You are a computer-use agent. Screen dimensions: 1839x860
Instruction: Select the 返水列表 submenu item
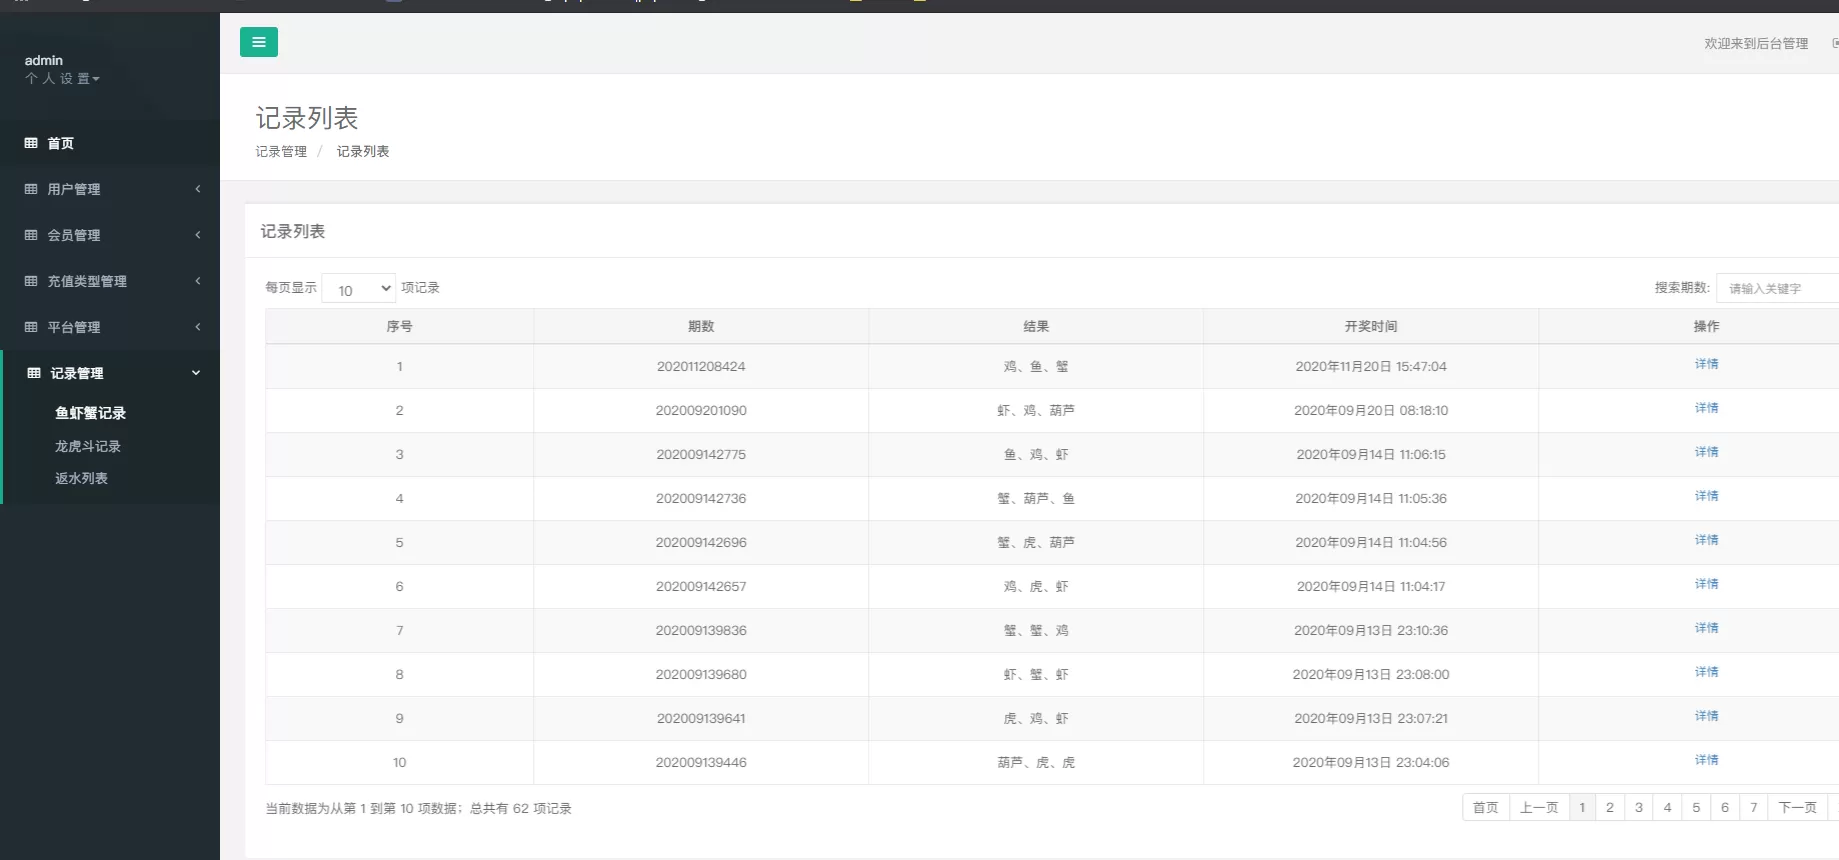(81, 478)
